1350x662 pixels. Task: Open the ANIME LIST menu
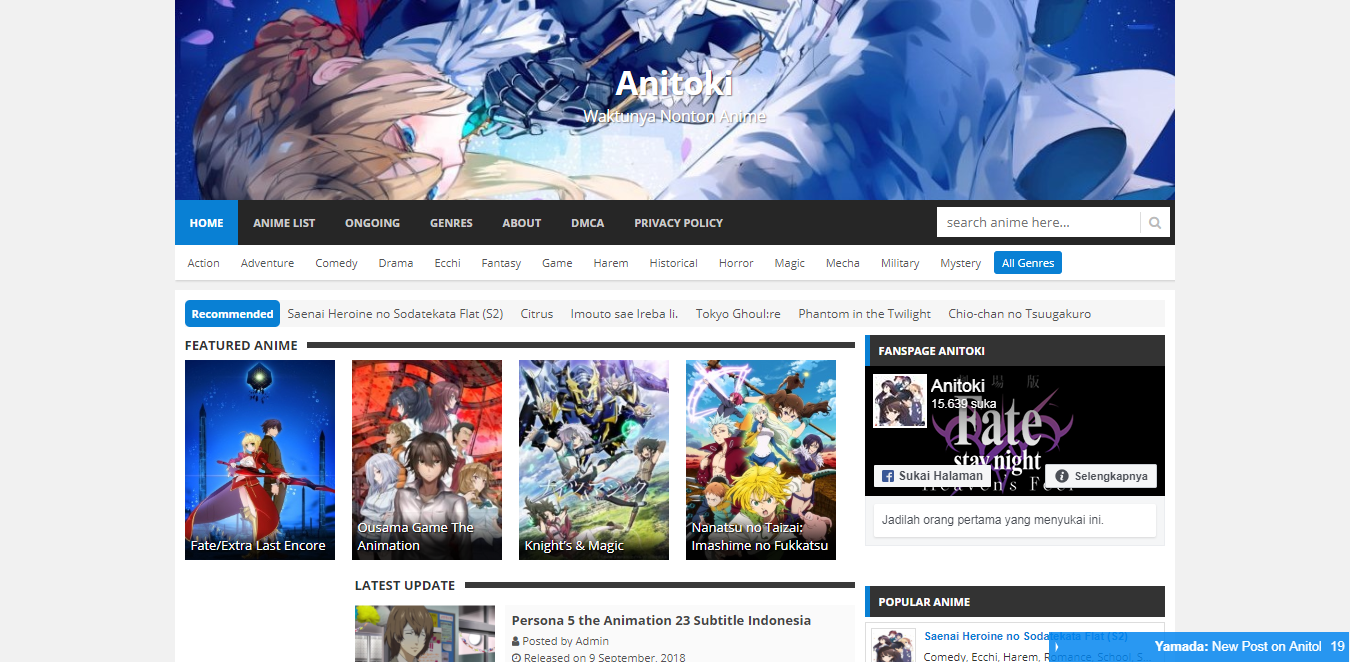coord(284,223)
